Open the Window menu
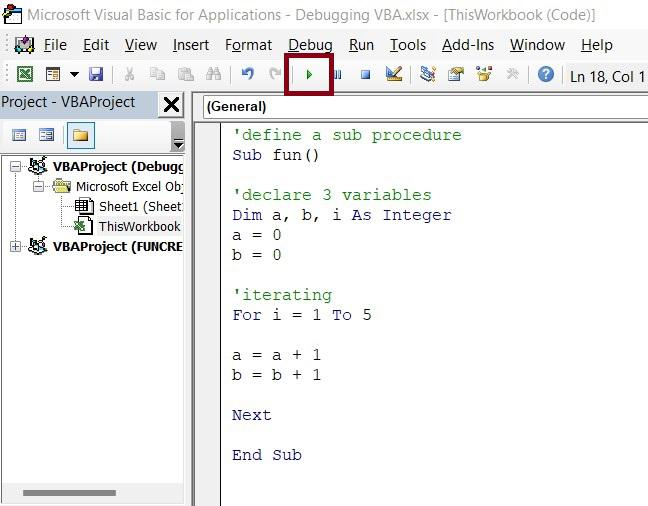 [x=537, y=45]
